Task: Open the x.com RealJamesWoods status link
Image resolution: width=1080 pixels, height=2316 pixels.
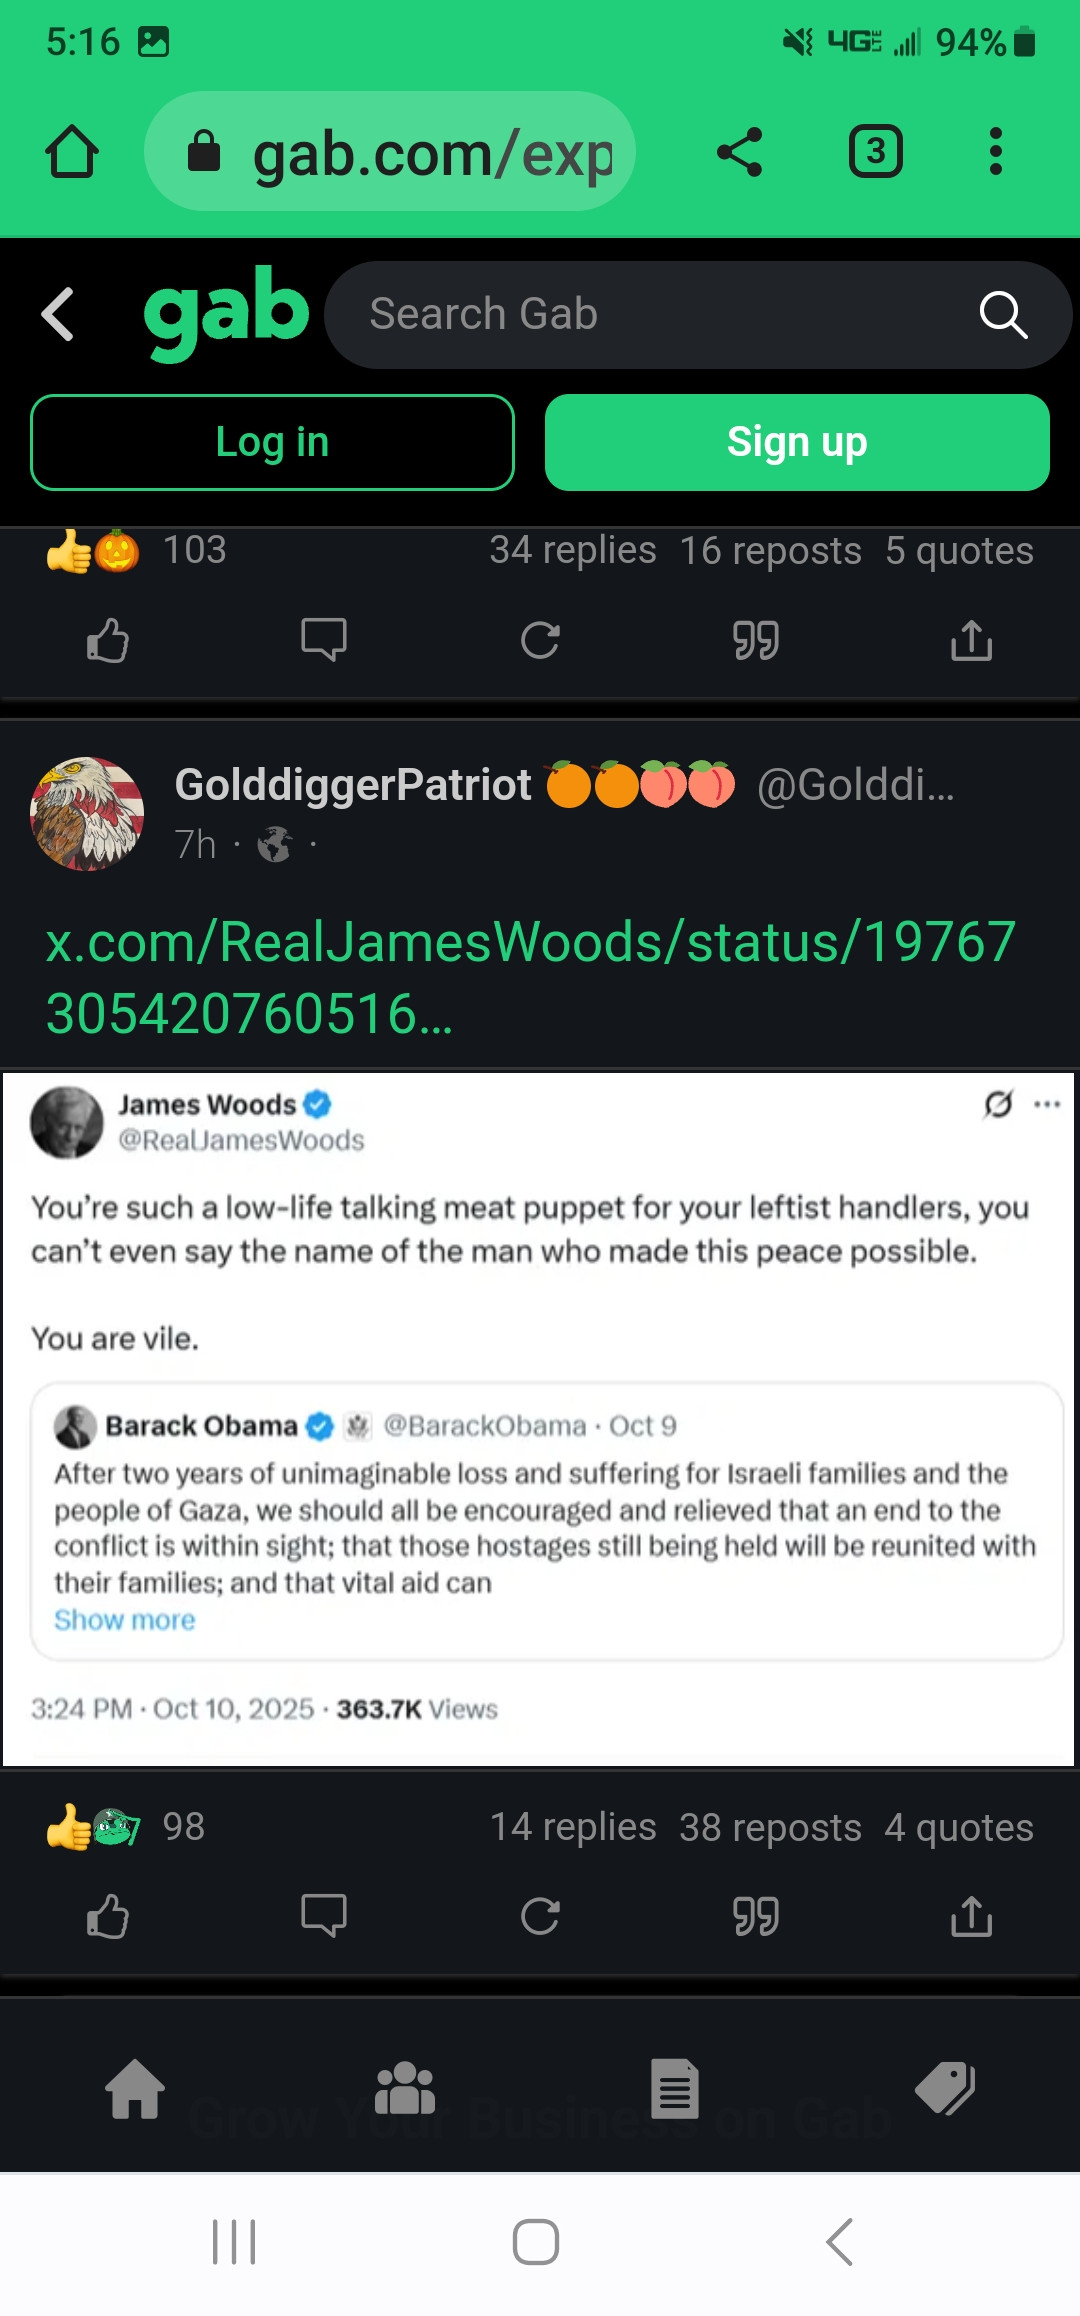Action: pyautogui.click(x=530, y=977)
